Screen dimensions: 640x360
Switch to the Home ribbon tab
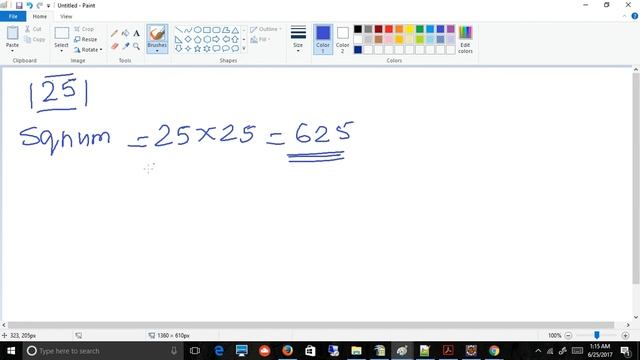coord(40,16)
